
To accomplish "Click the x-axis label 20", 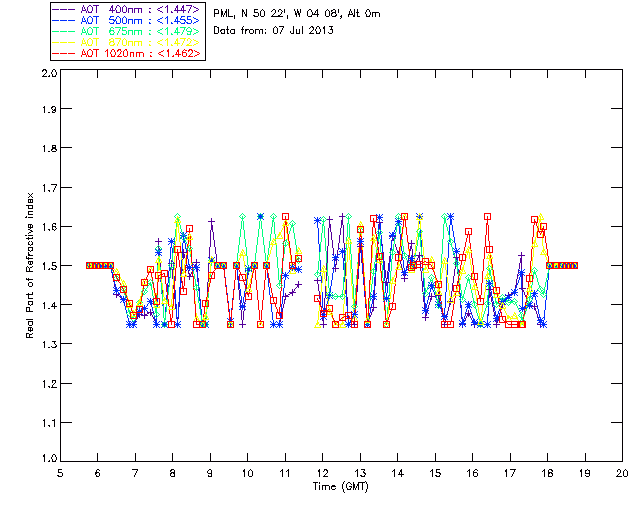I will 622,473.
